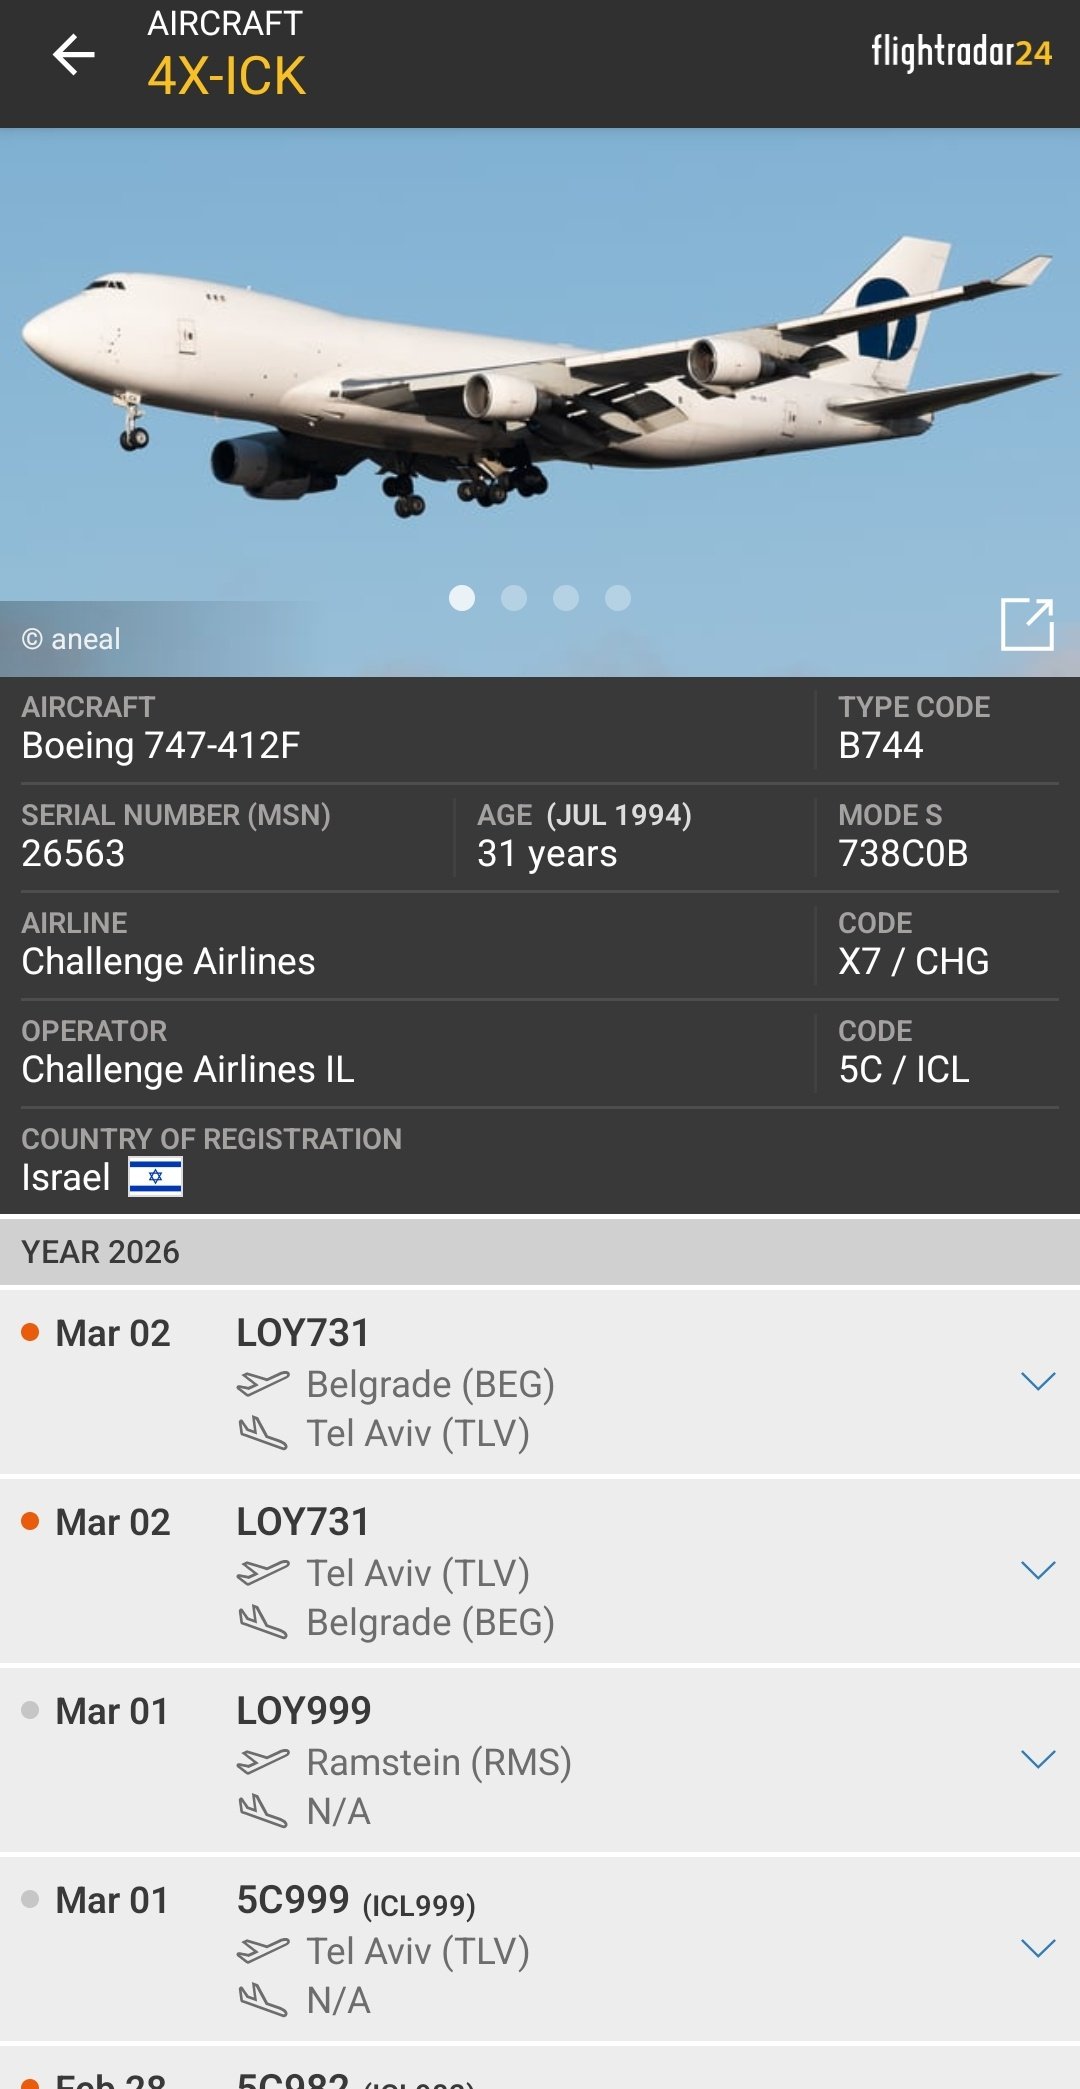Expand the 5C999 Tel Aviv flight details
The height and width of the screenshot is (2089, 1080).
click(1038, 1949)
